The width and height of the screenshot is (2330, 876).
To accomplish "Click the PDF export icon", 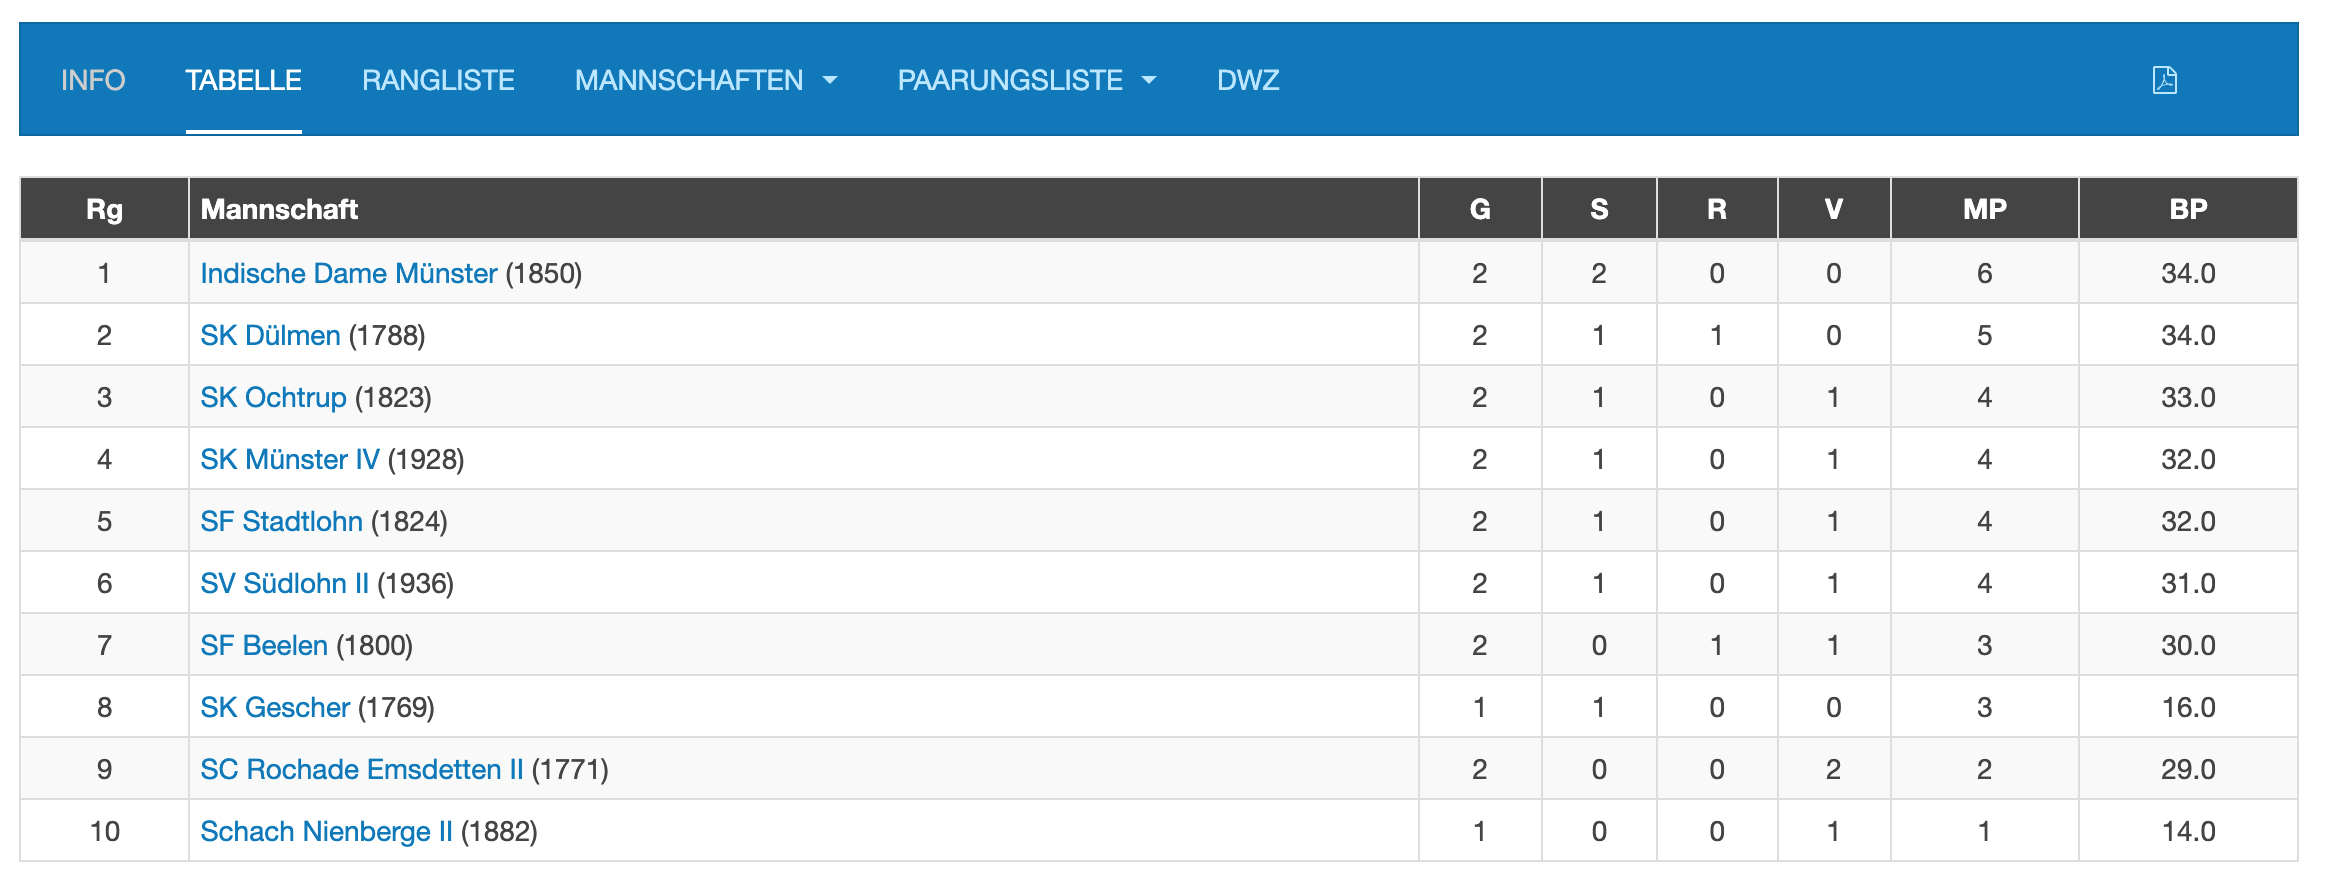I will click(2164, 80).
